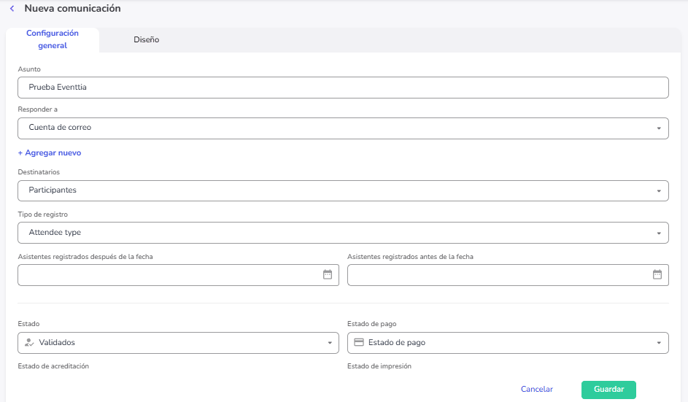This screenshot has width=688, height=402.
Task: Open calendar picker for registrados después de la fecha
Action: tap(327, 275)
